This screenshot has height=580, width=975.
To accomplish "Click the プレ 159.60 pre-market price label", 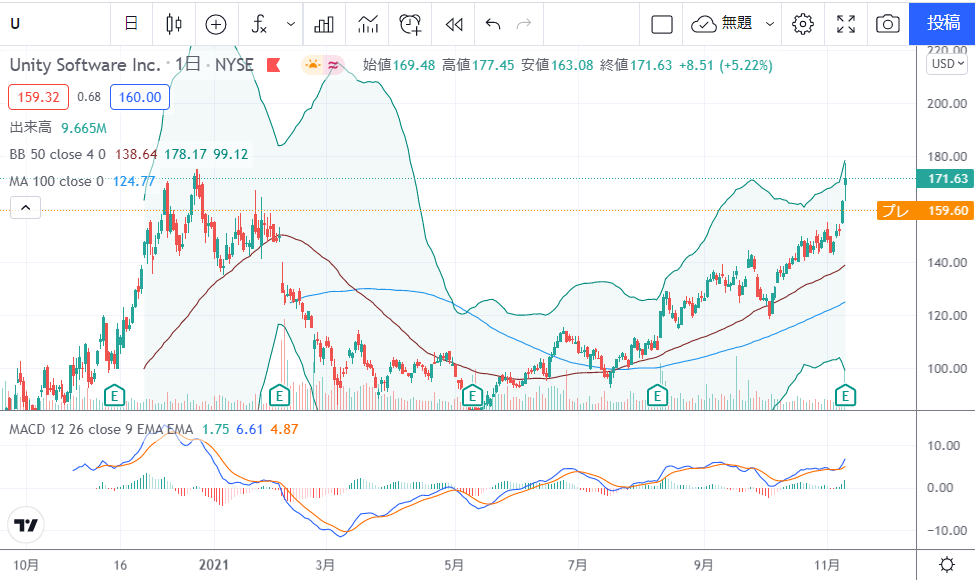I will coord(925,211).
